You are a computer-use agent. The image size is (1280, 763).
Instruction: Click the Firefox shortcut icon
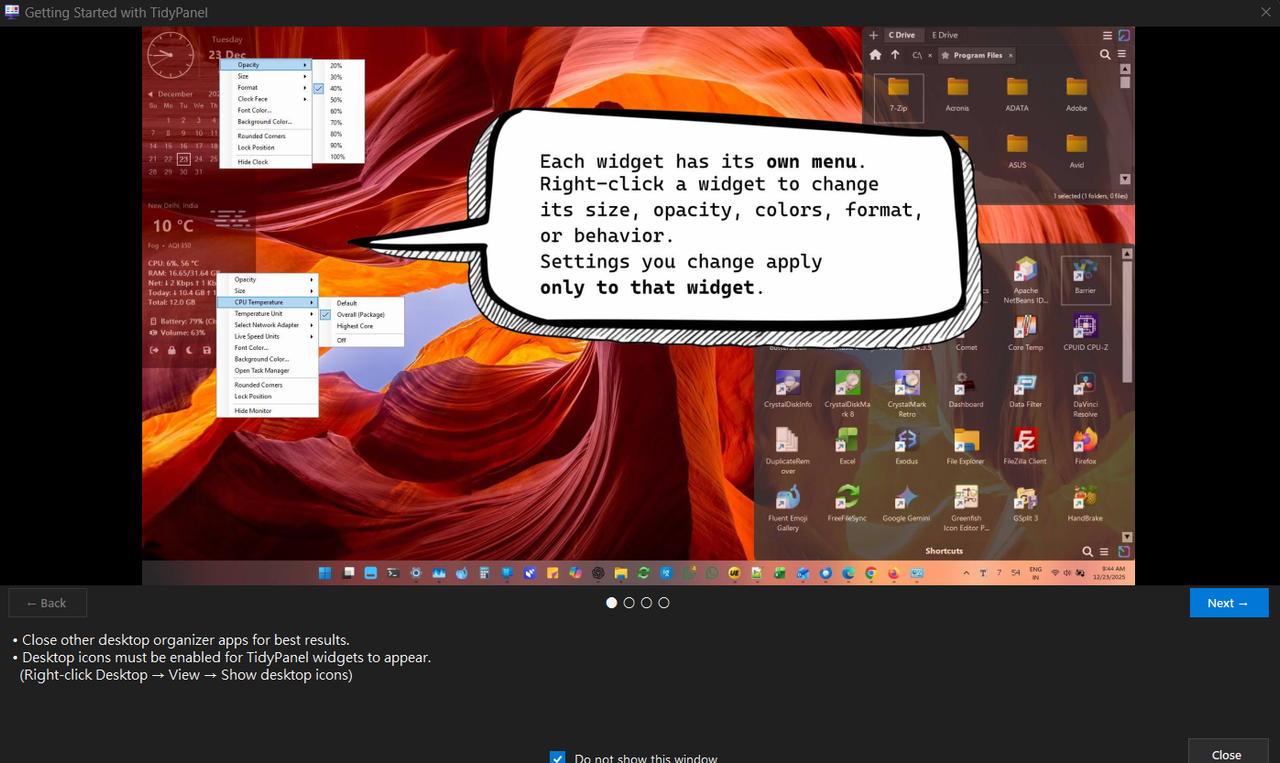pos(1085,440)
